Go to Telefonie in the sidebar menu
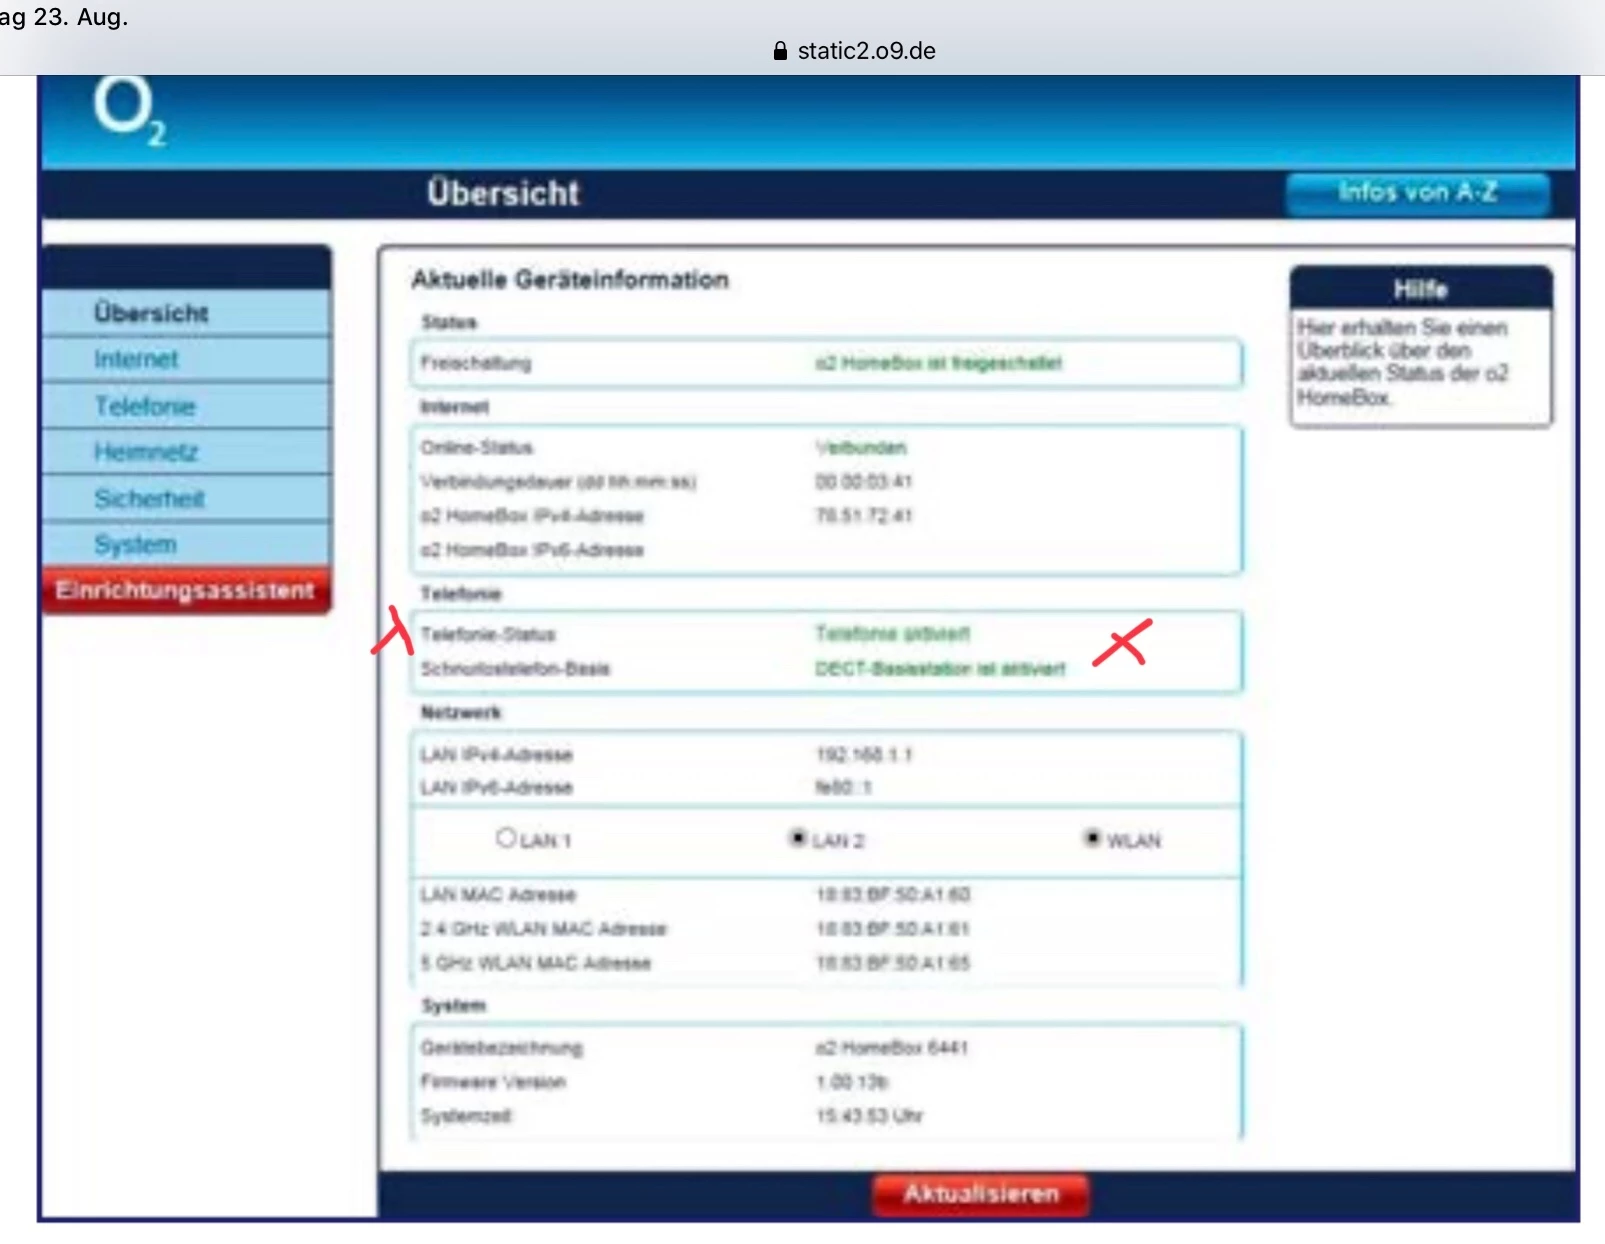Viewport: 1605px width, 1244px height. point(186,406)
